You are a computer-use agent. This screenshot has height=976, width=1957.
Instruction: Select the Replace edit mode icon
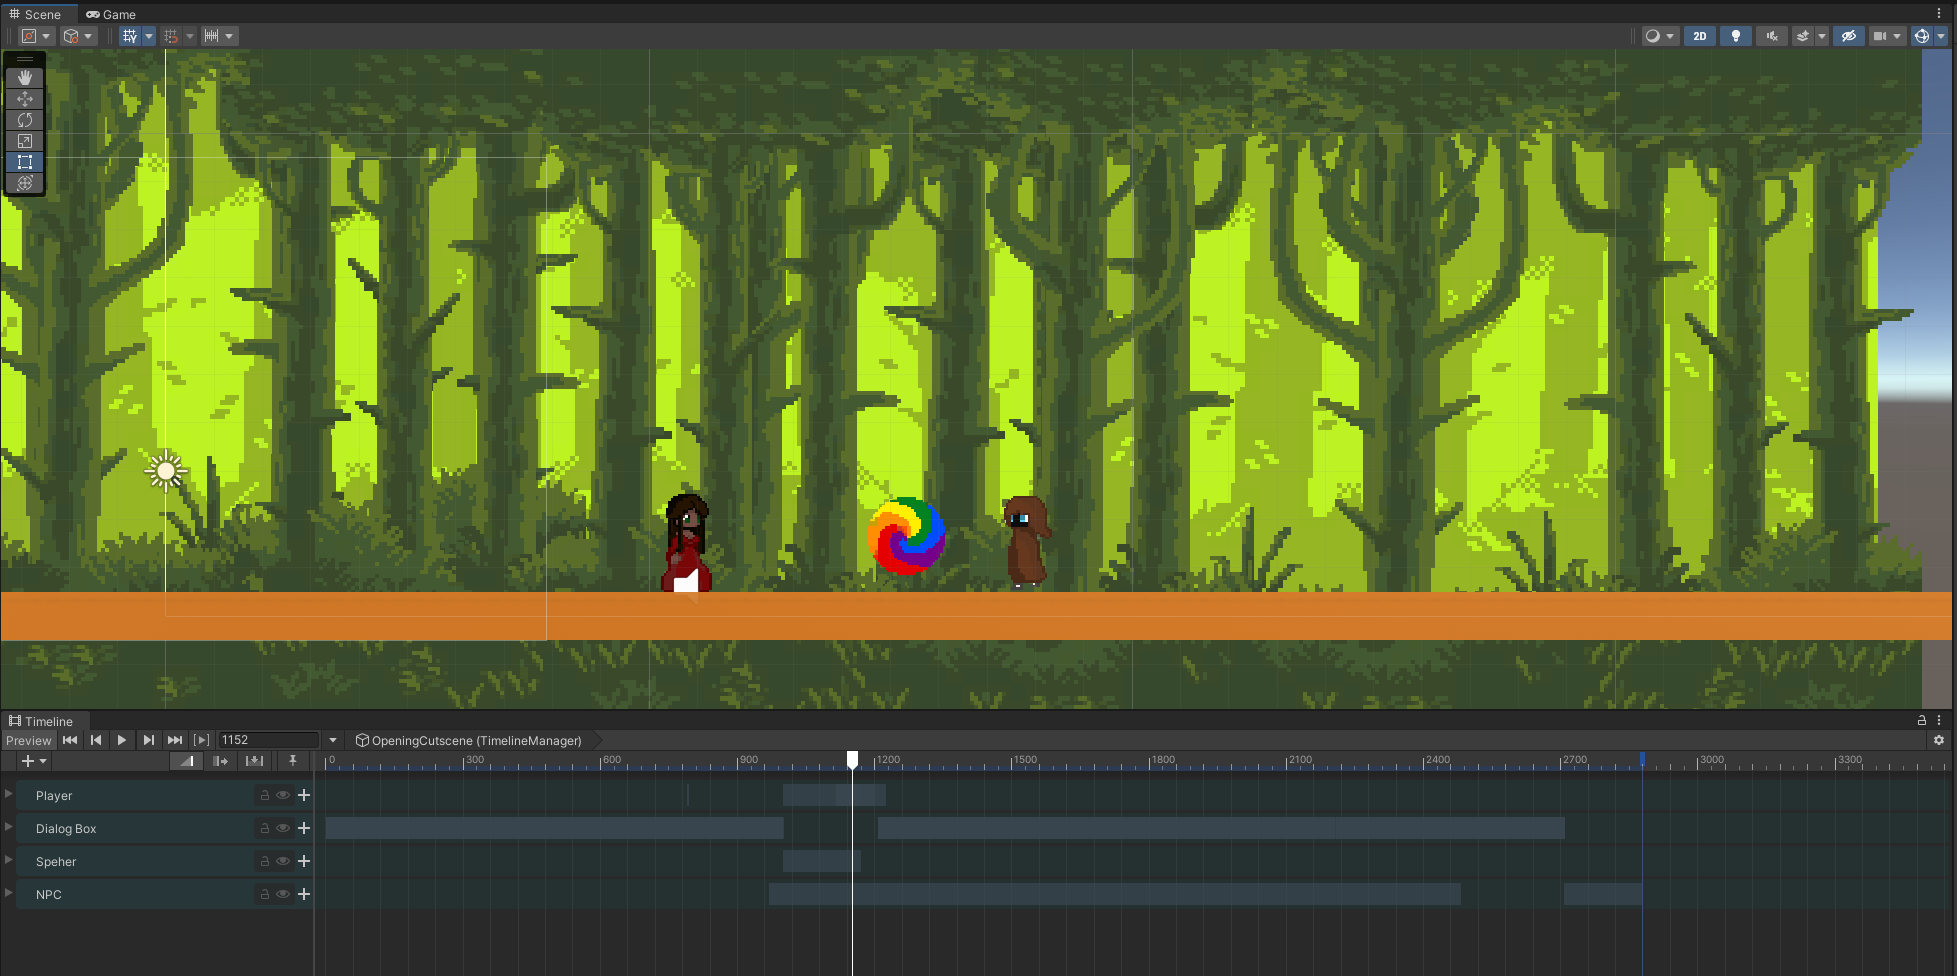255,761
